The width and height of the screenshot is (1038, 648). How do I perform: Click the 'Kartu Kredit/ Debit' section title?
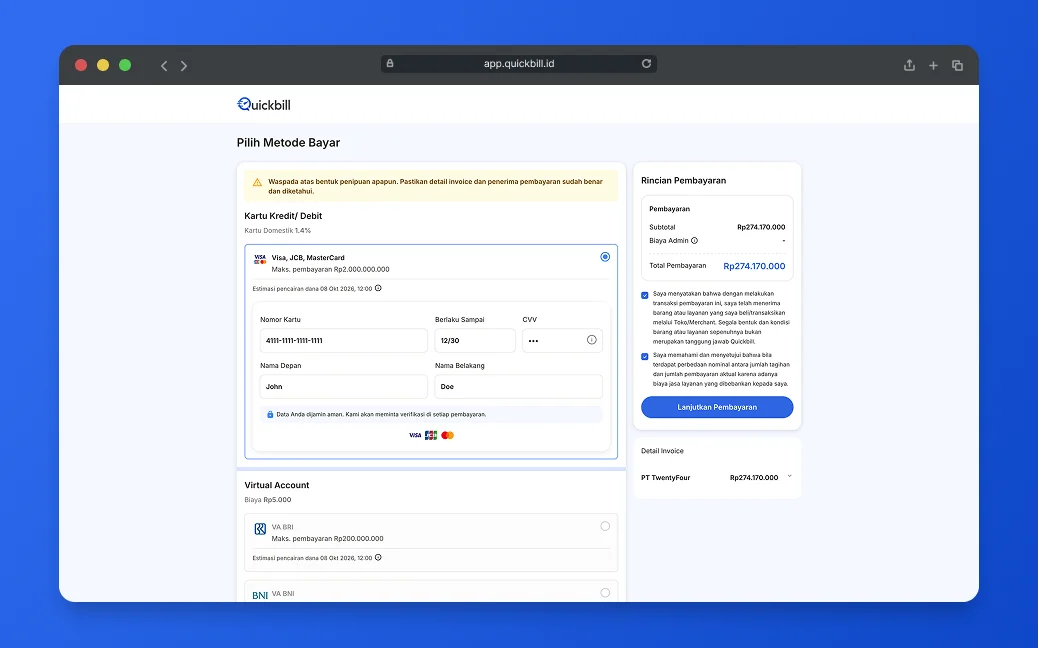pos(283,216)
